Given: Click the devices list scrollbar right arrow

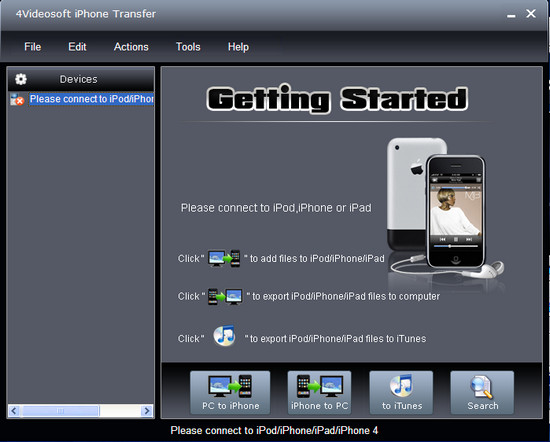Looking at the screenshot, I should (x=147, y=411).
